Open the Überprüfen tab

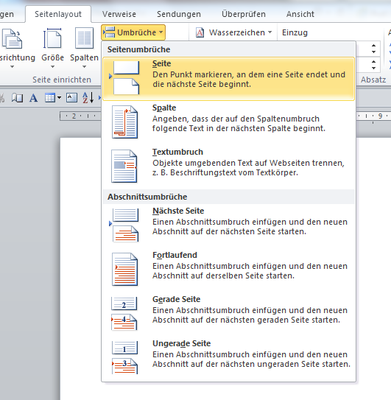coord(243,14)
